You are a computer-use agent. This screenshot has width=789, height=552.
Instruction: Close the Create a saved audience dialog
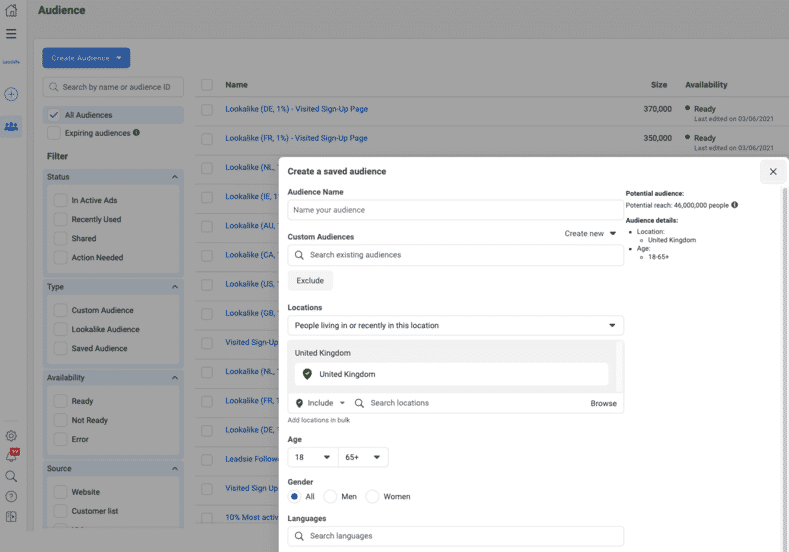[773, 172]
